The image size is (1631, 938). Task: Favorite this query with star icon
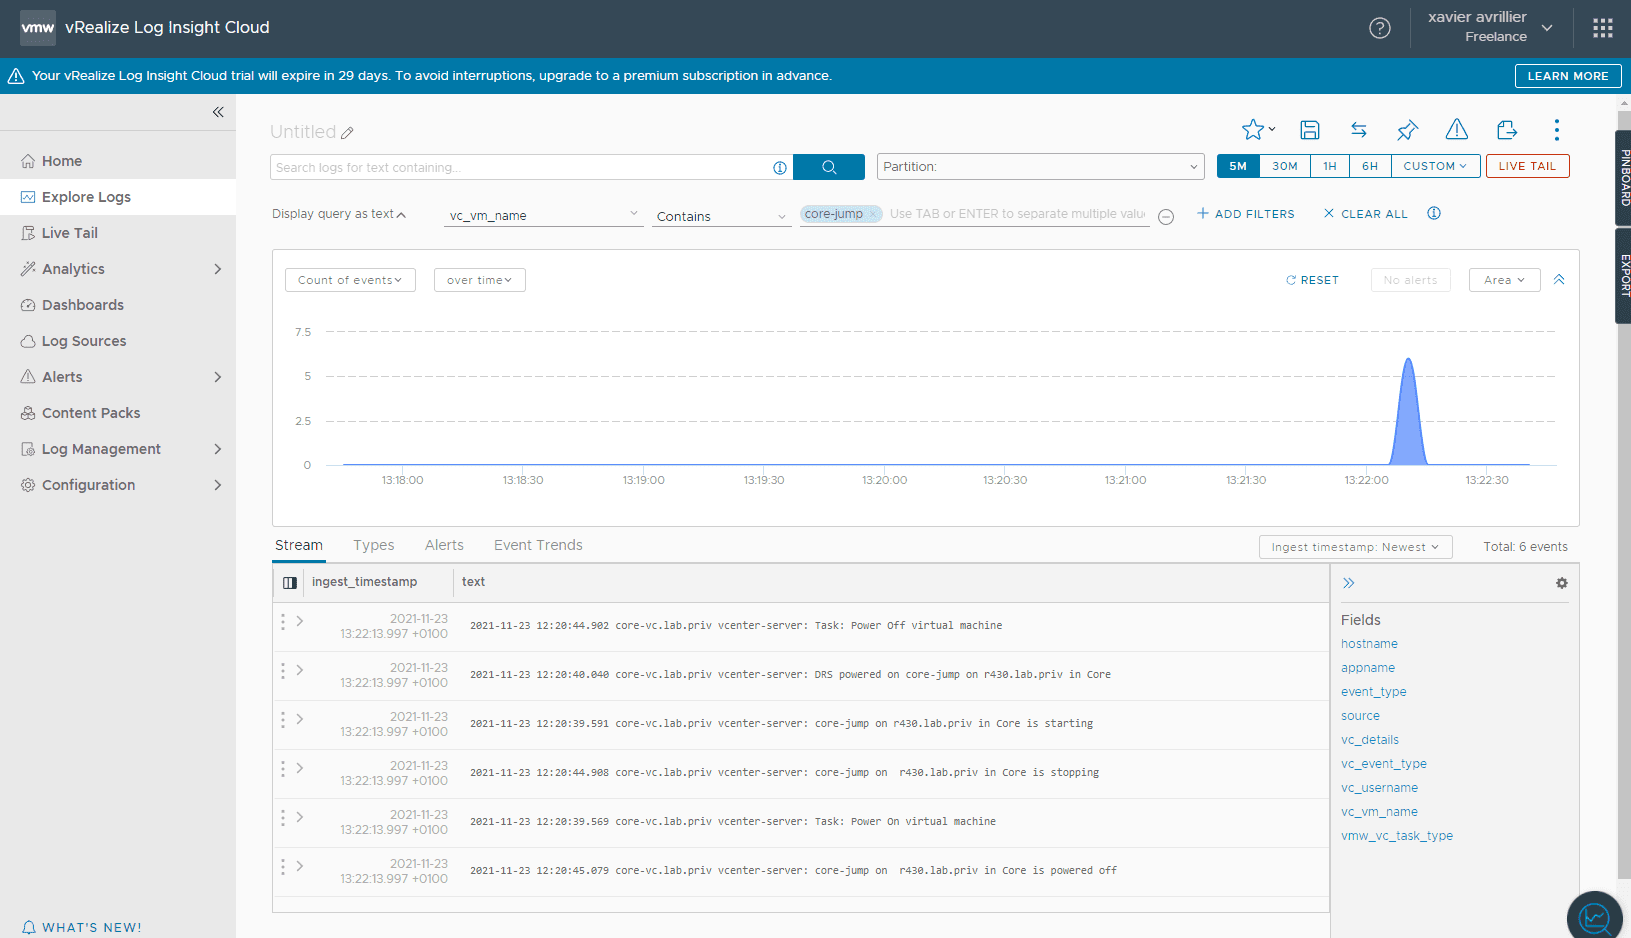coord(1253,130)
